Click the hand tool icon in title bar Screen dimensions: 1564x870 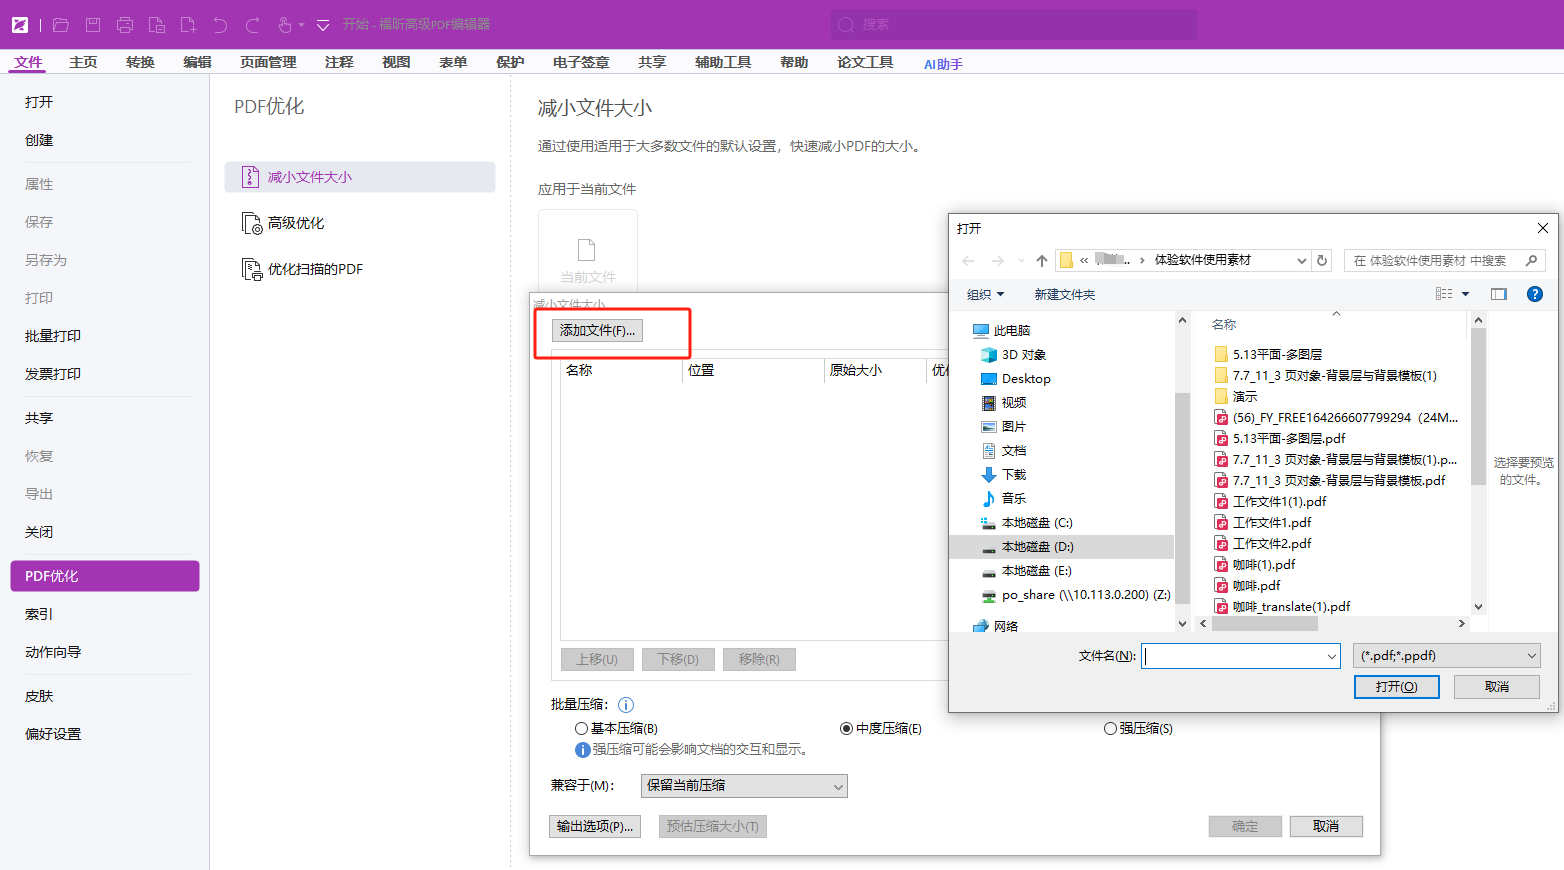[x=285, y=25]
